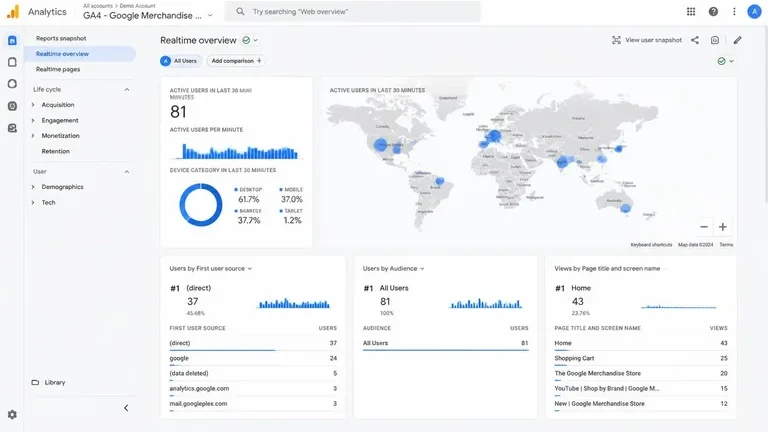Image resolution: width=768 pixels, height=432 pixels.
Task: Click the YouTube | Shop by Brand row
Action: coord(641,388)
